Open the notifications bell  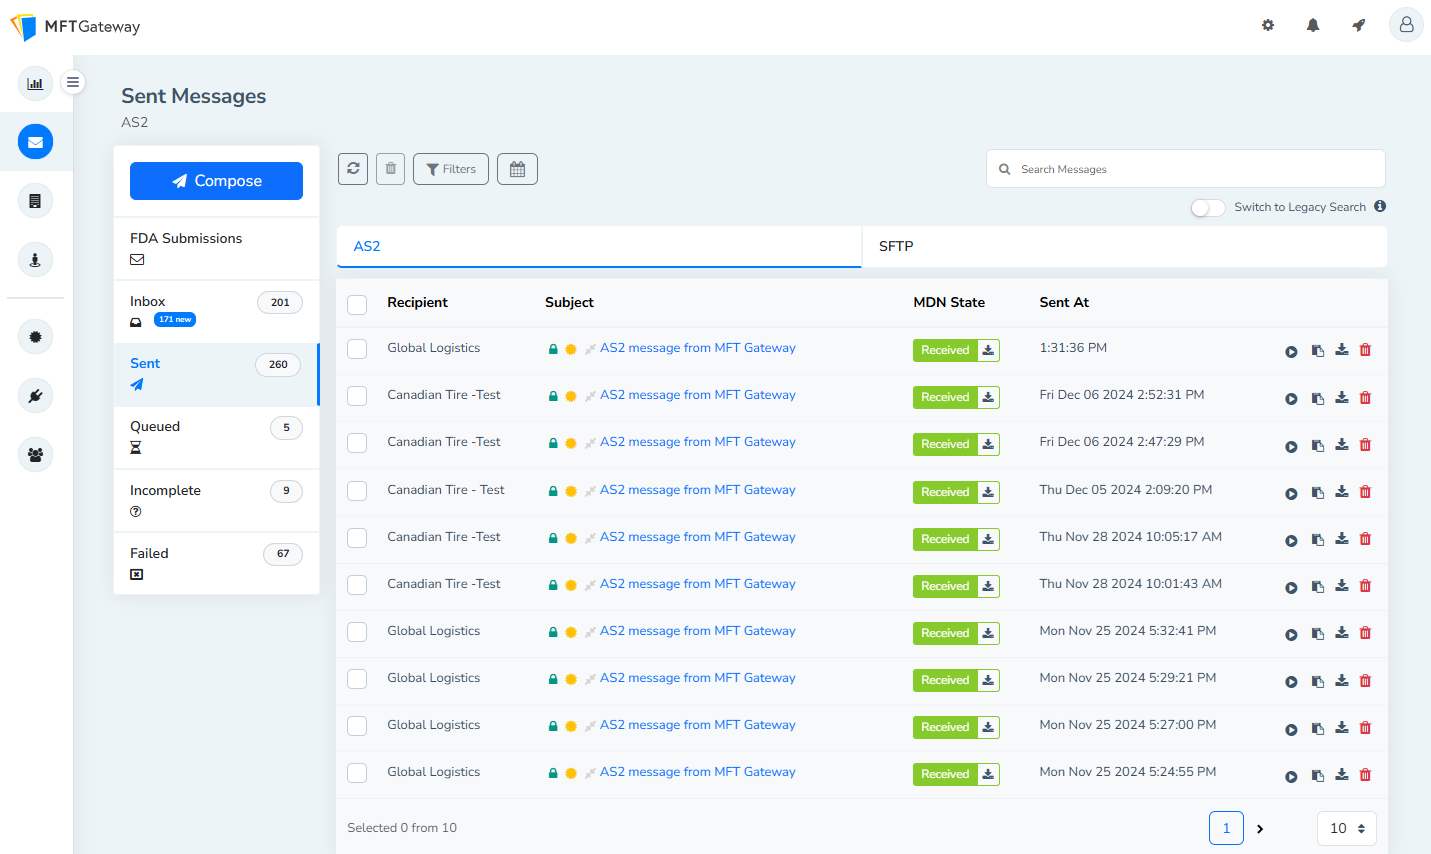tap(1313, 25)
